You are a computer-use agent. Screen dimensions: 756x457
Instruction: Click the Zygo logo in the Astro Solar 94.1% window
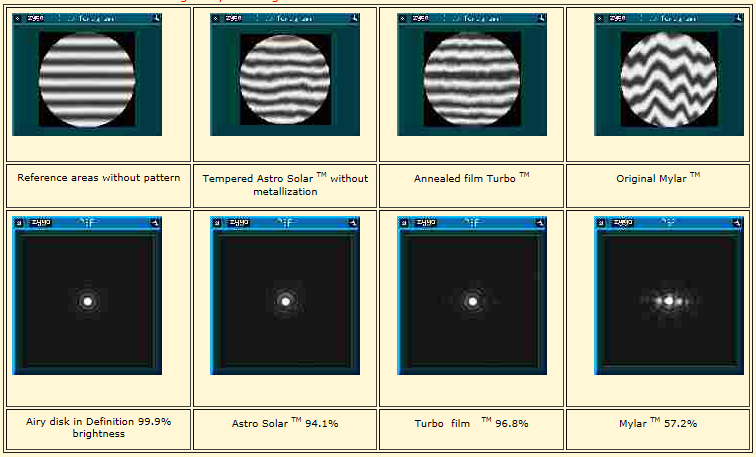[x=239, y=222]
